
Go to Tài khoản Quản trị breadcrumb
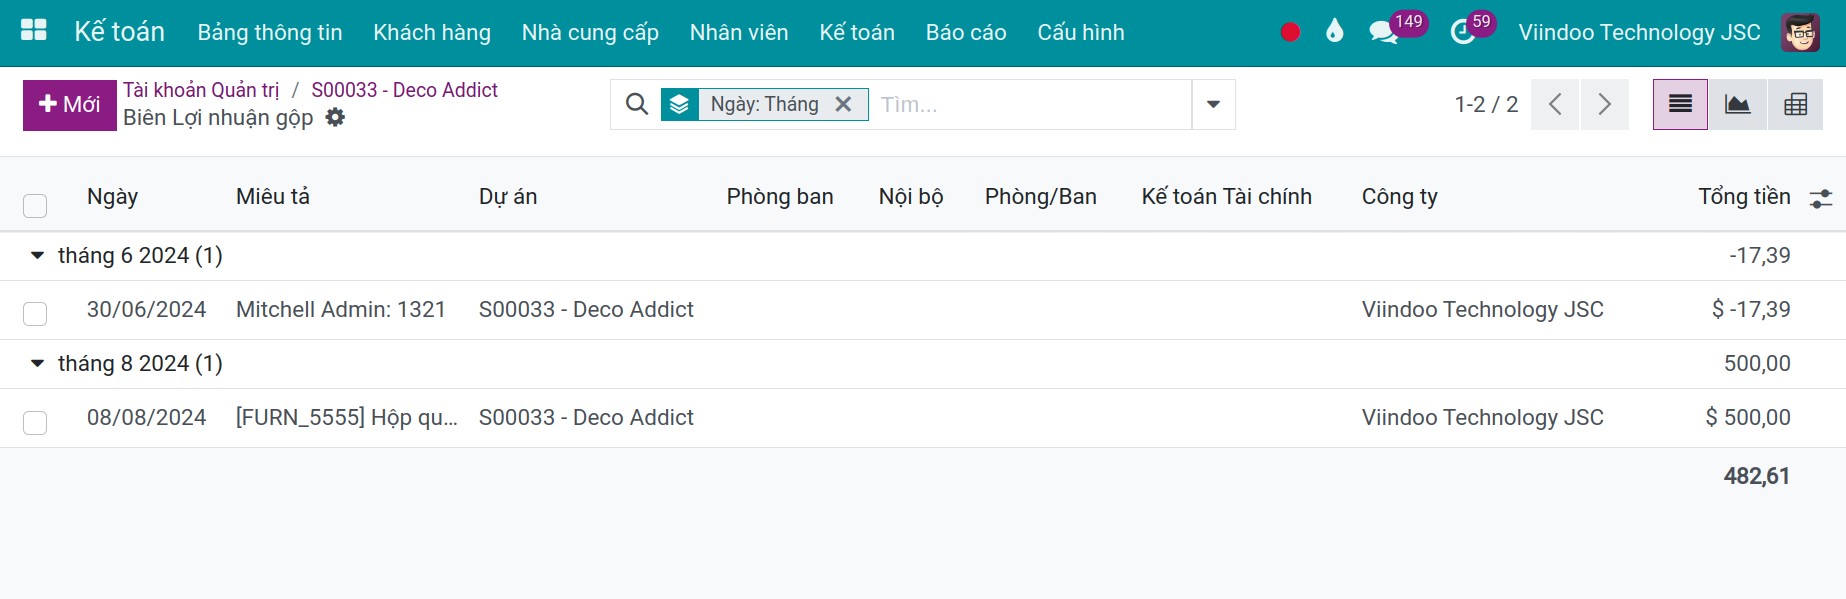(201, 90)
